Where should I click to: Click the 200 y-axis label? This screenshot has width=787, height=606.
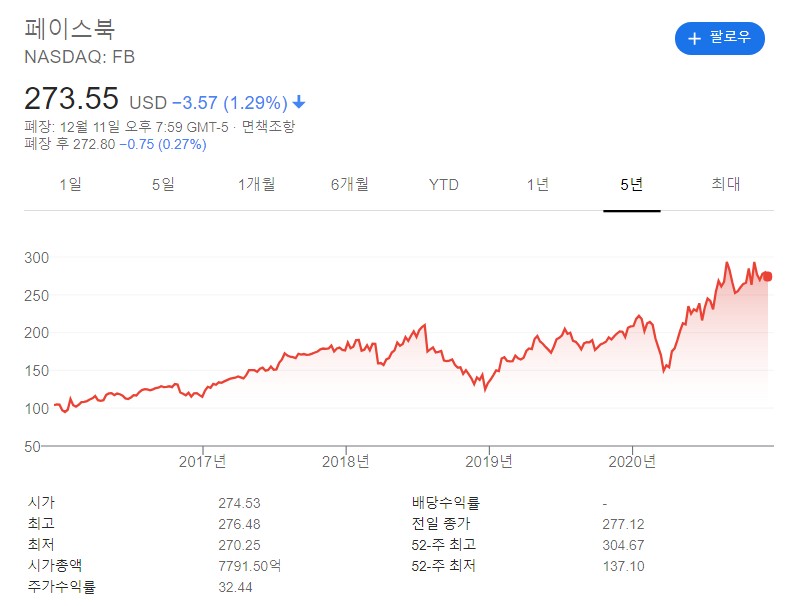37,333
